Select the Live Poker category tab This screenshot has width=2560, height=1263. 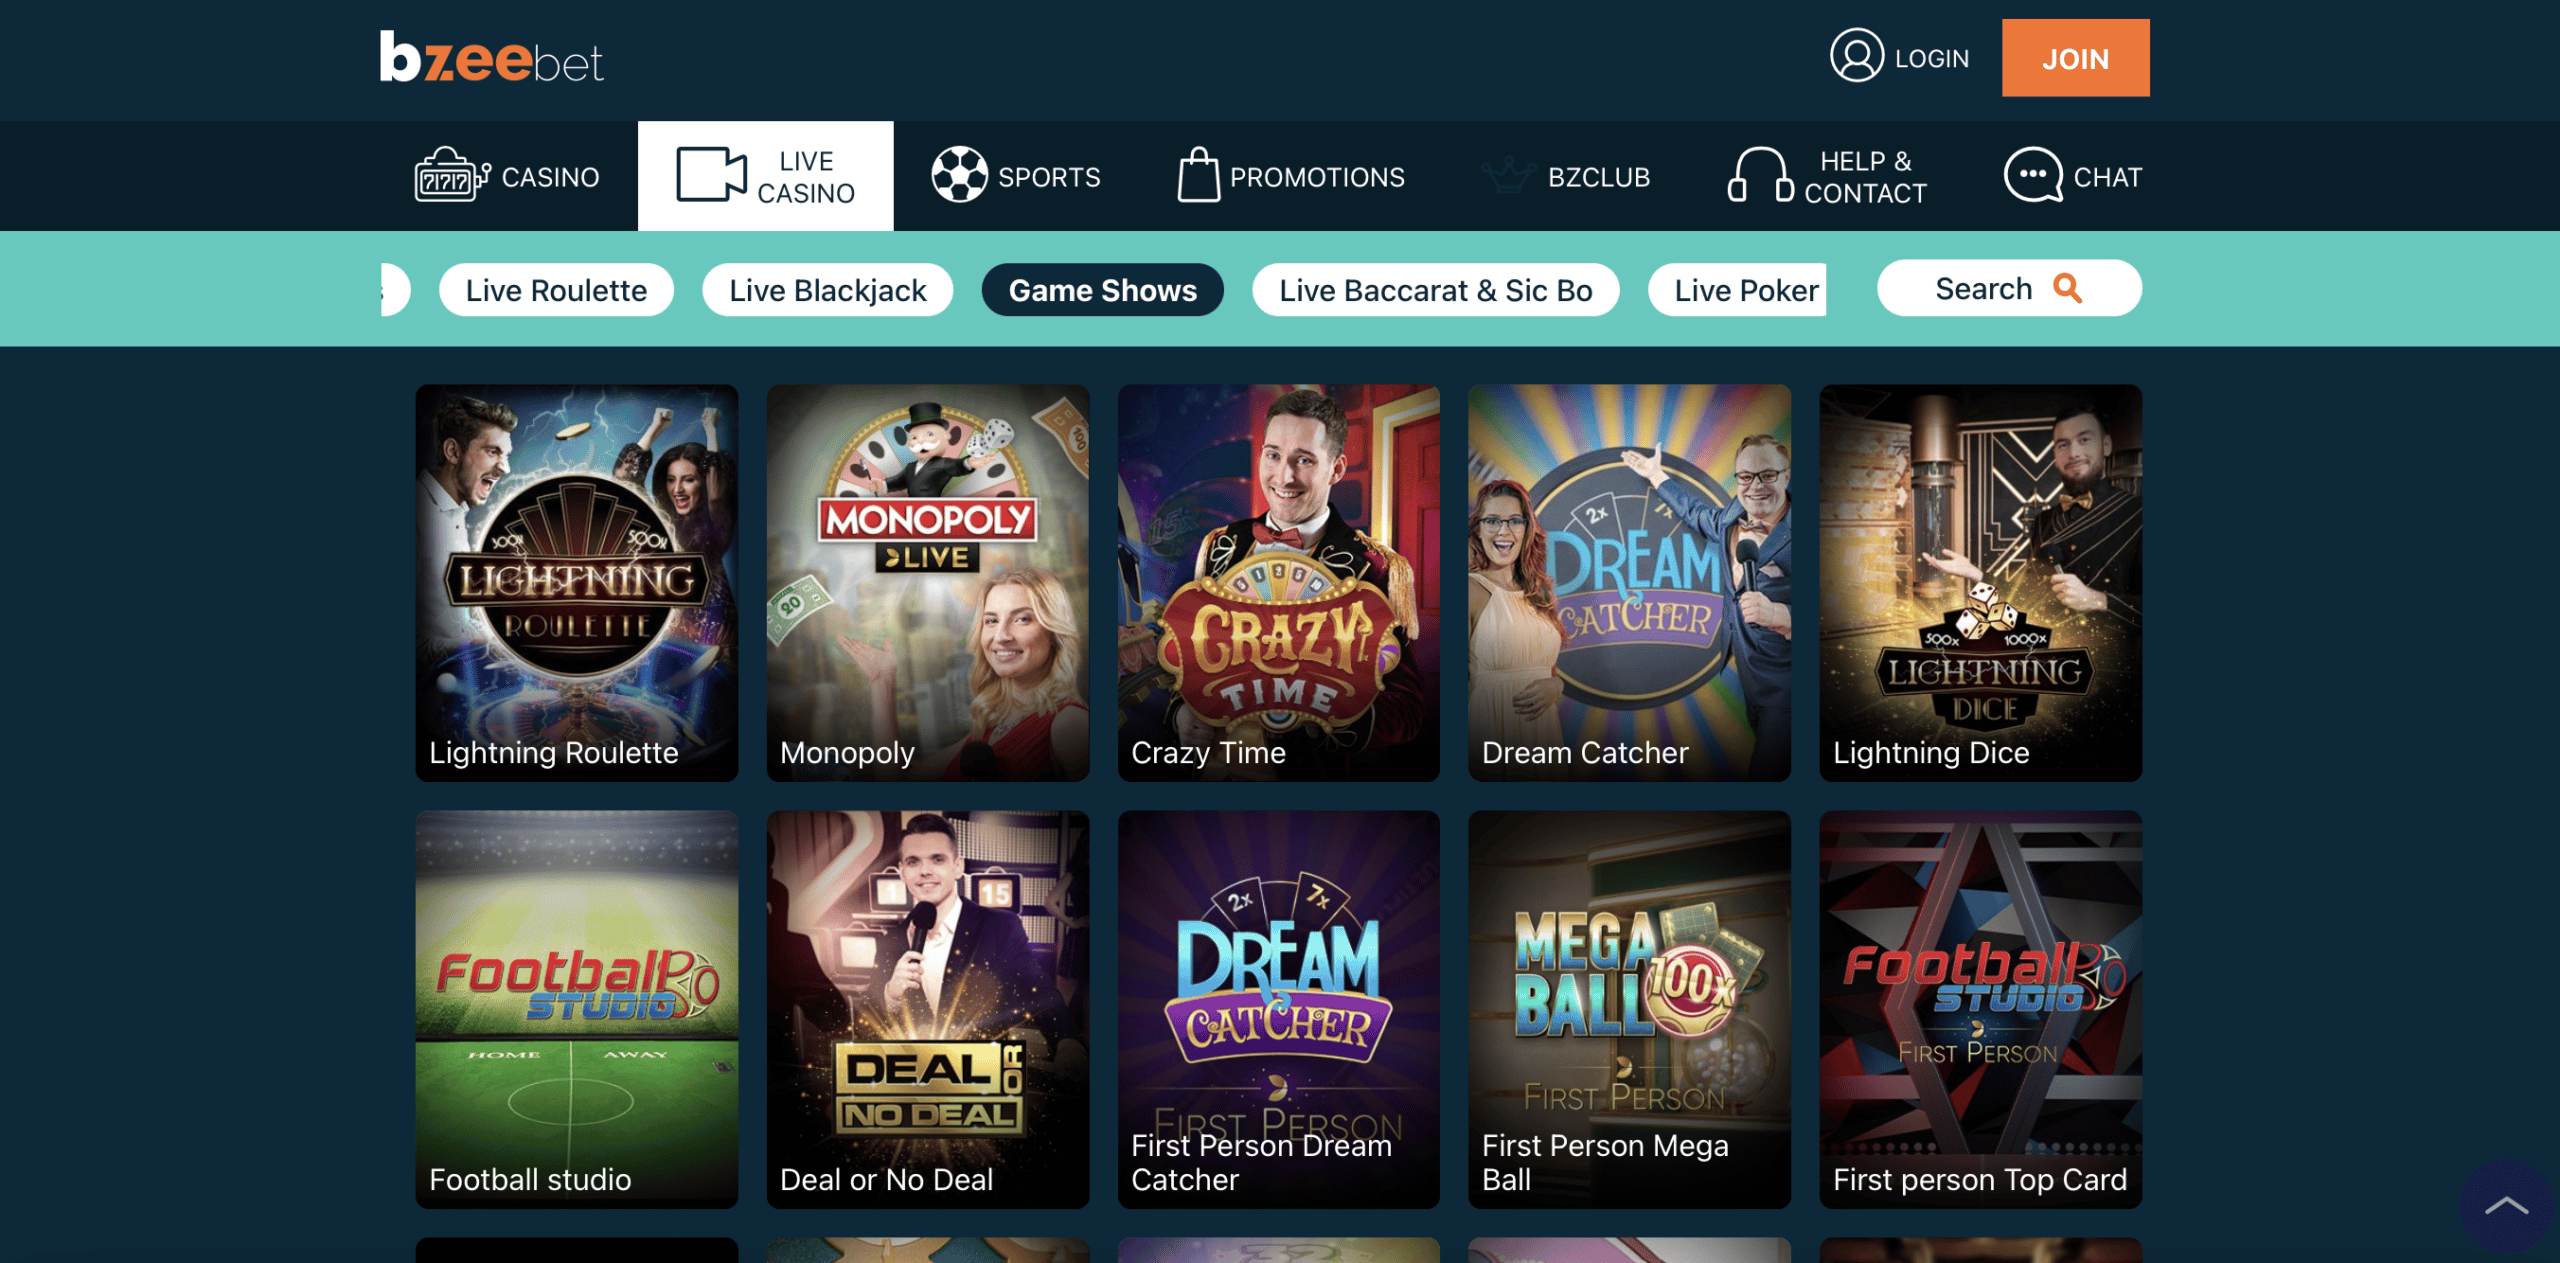1738,290
